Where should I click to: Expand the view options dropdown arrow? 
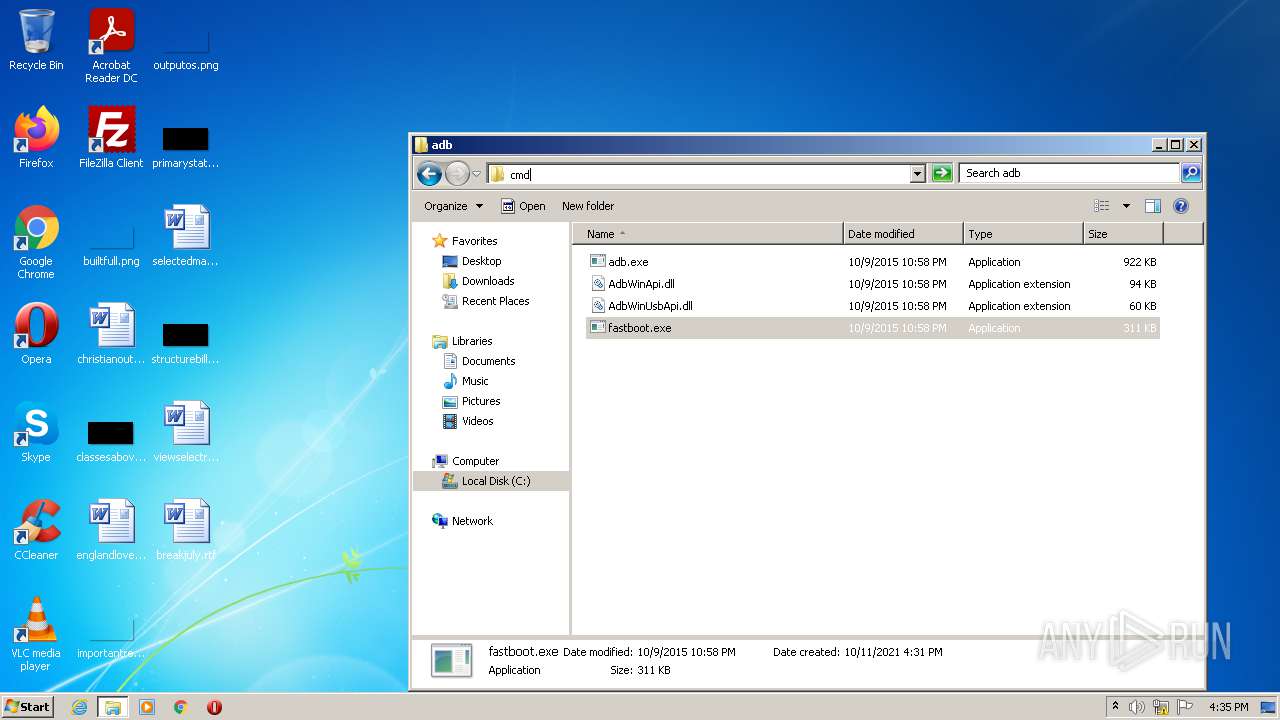coord(1126,206)
